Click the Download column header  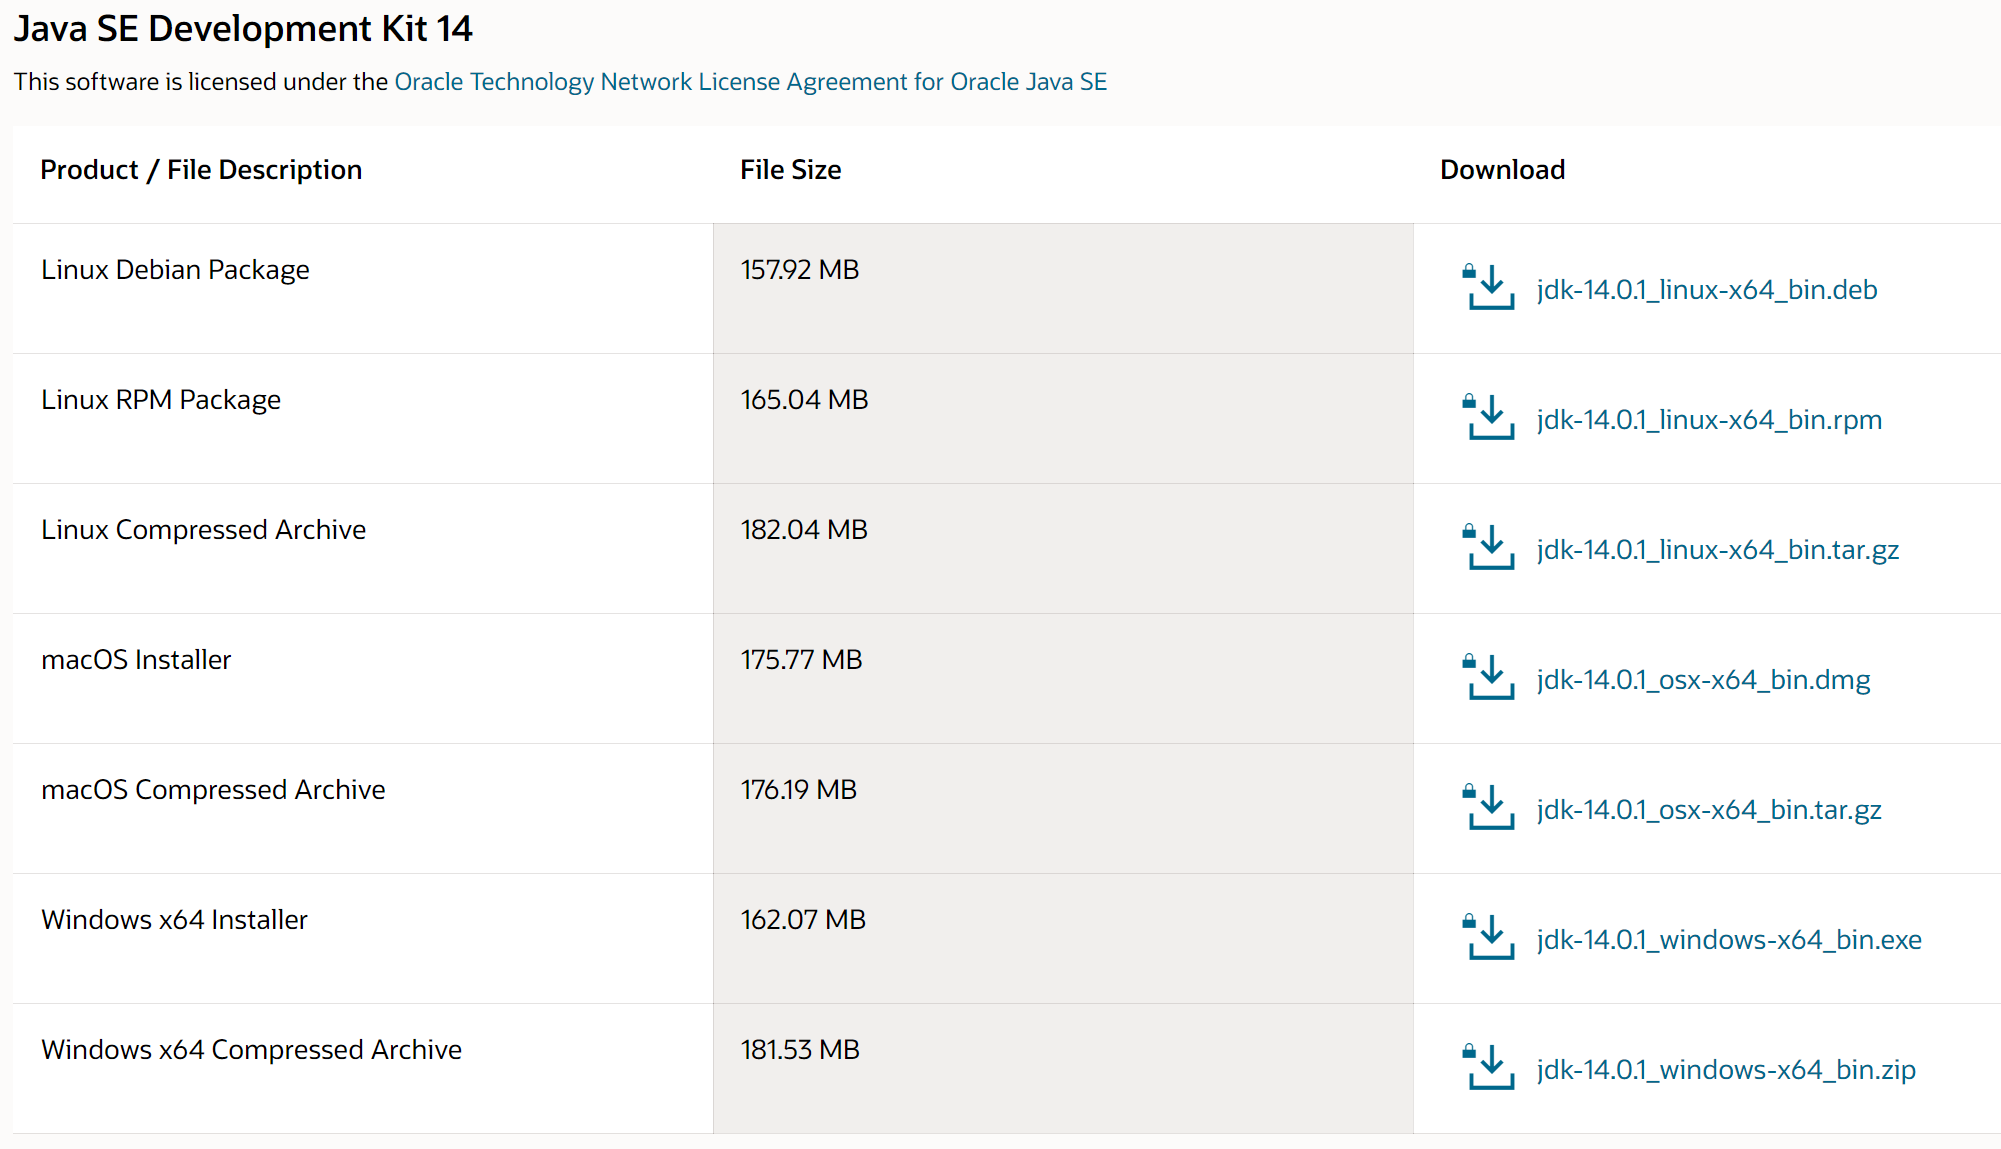(1502, 170)
